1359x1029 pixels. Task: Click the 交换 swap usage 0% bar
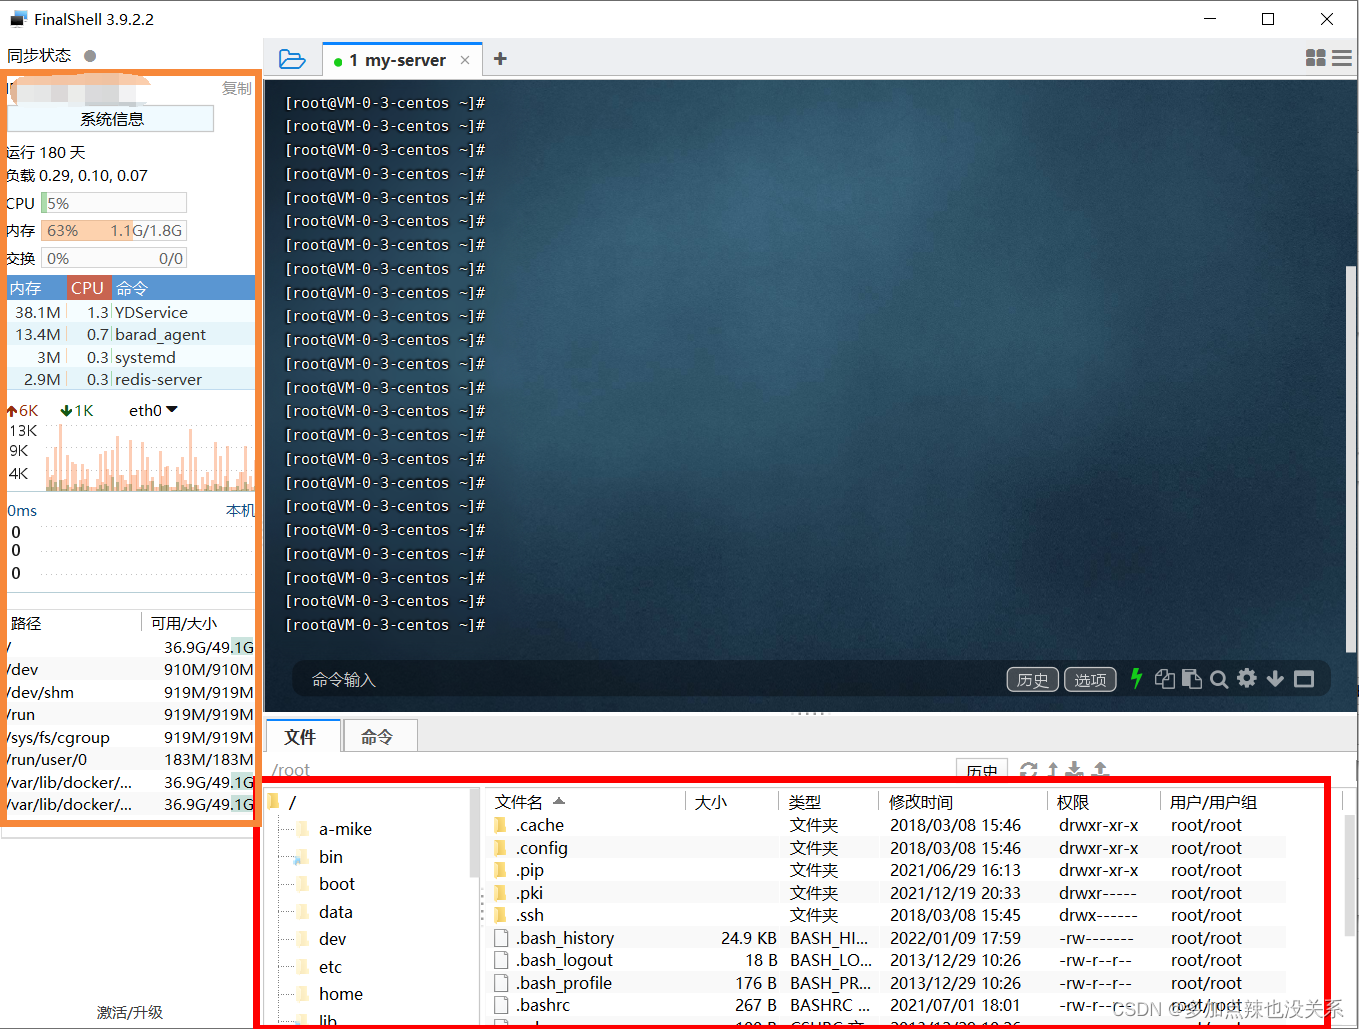(x=114, y=258)
